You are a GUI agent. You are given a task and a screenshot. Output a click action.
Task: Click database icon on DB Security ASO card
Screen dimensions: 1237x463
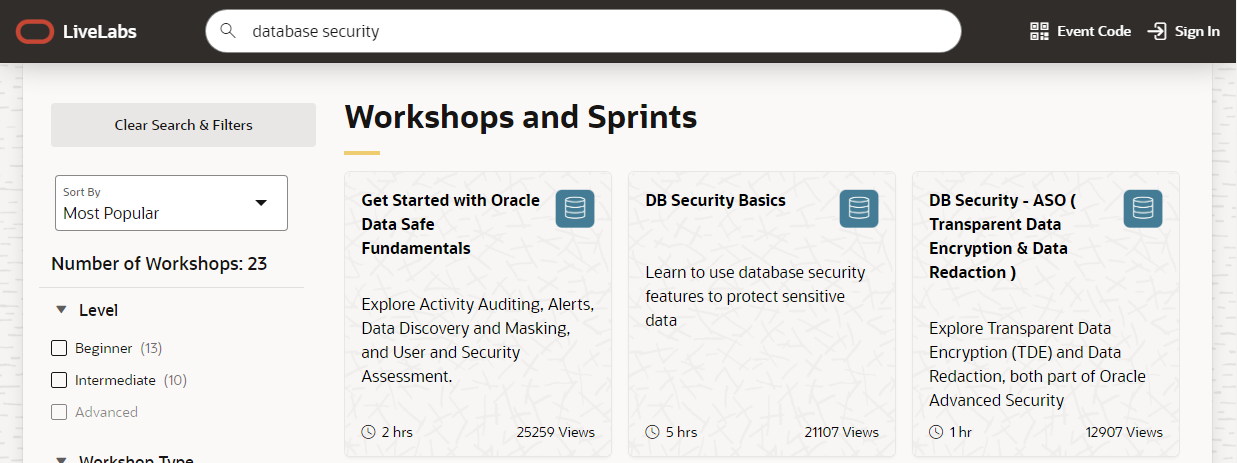click(x=1143, y=209)
